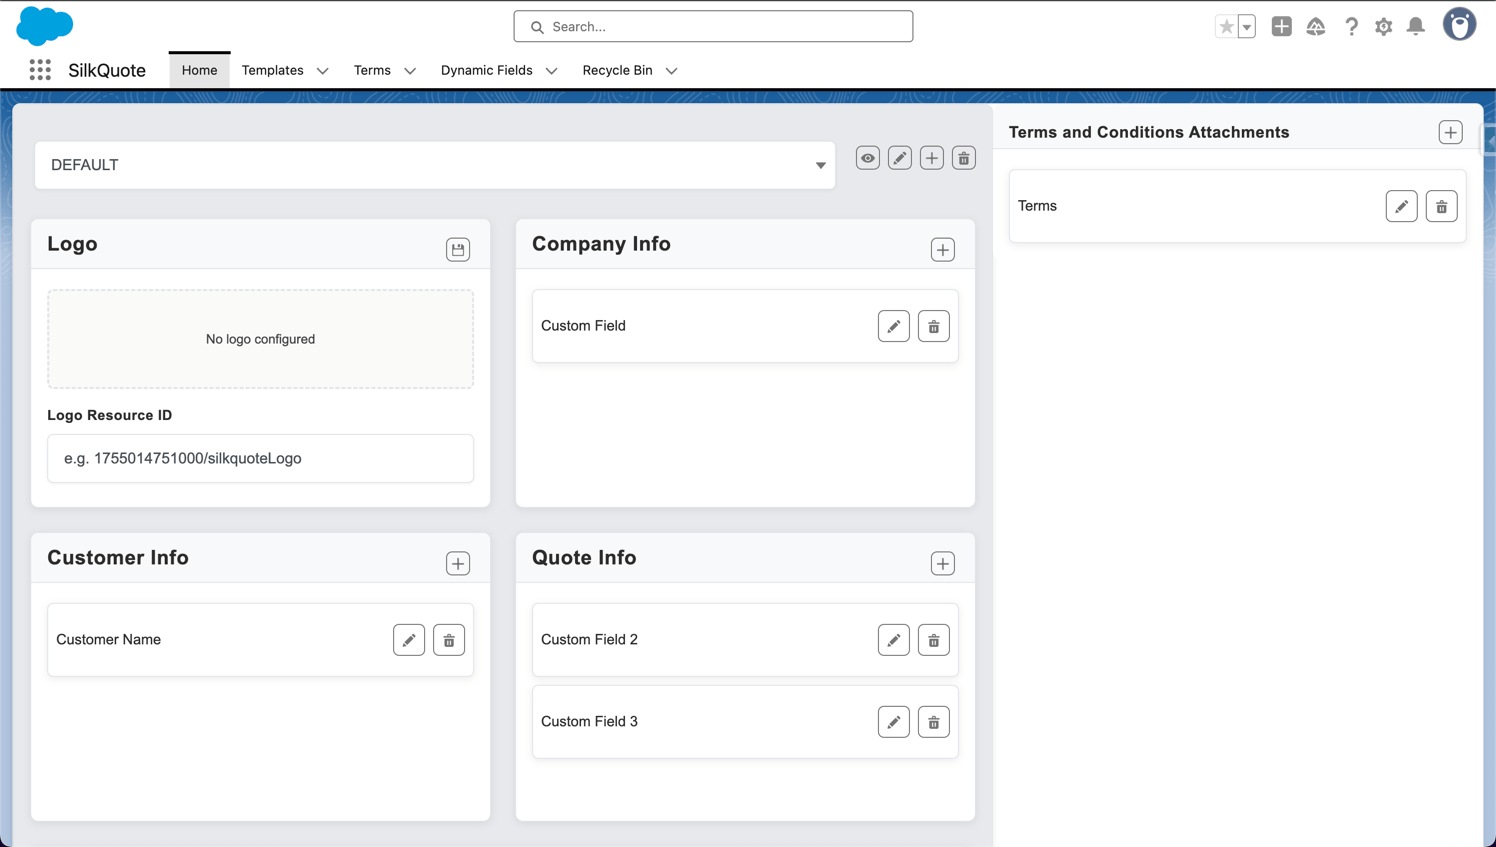Add a new Quote Info field
The height and width of the screenshot is (847, 1496).
pyautogui.click(x=942, y=564)
